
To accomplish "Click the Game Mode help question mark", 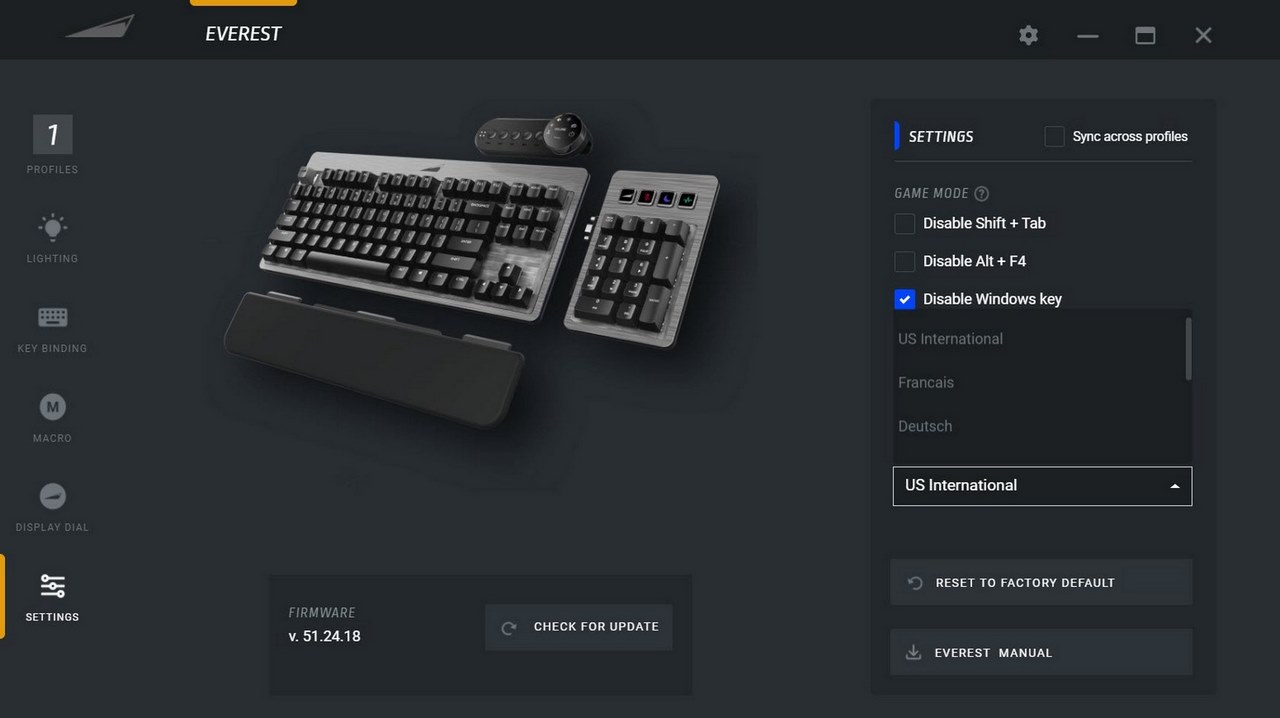I will [981, 193].
